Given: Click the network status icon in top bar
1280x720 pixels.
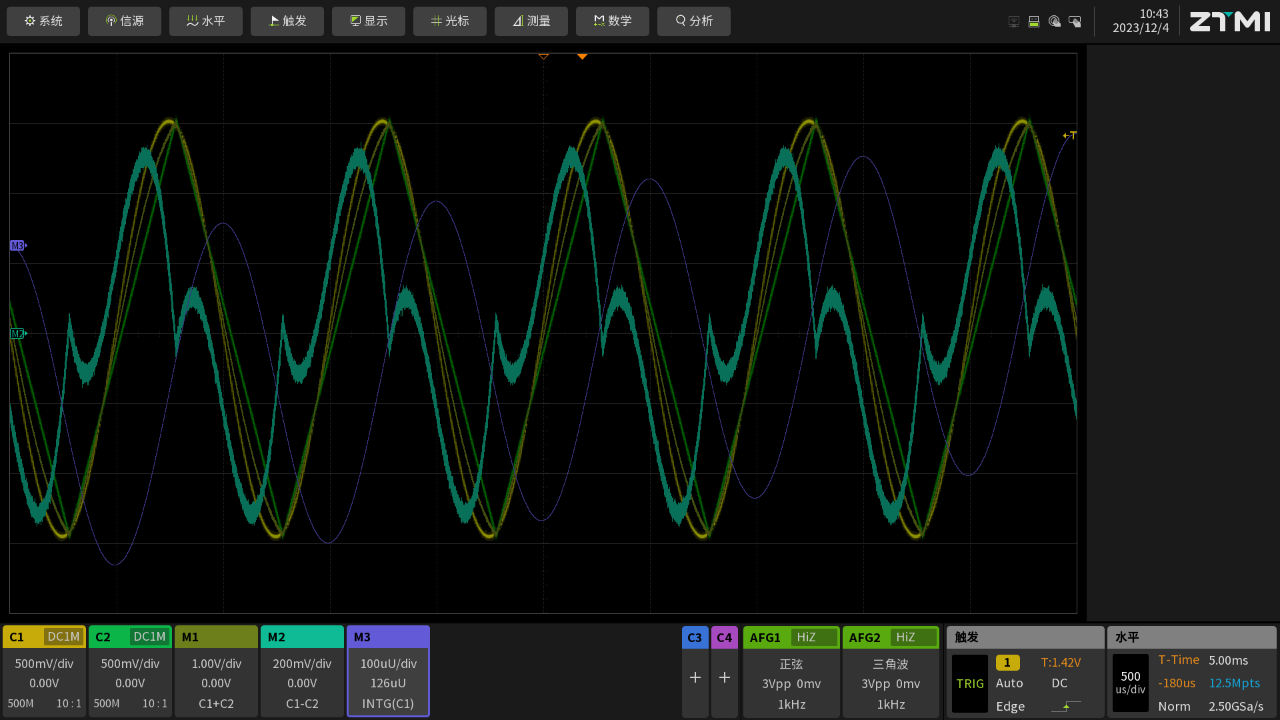Looking at the screenshot, I should [x=1014, y=21].
